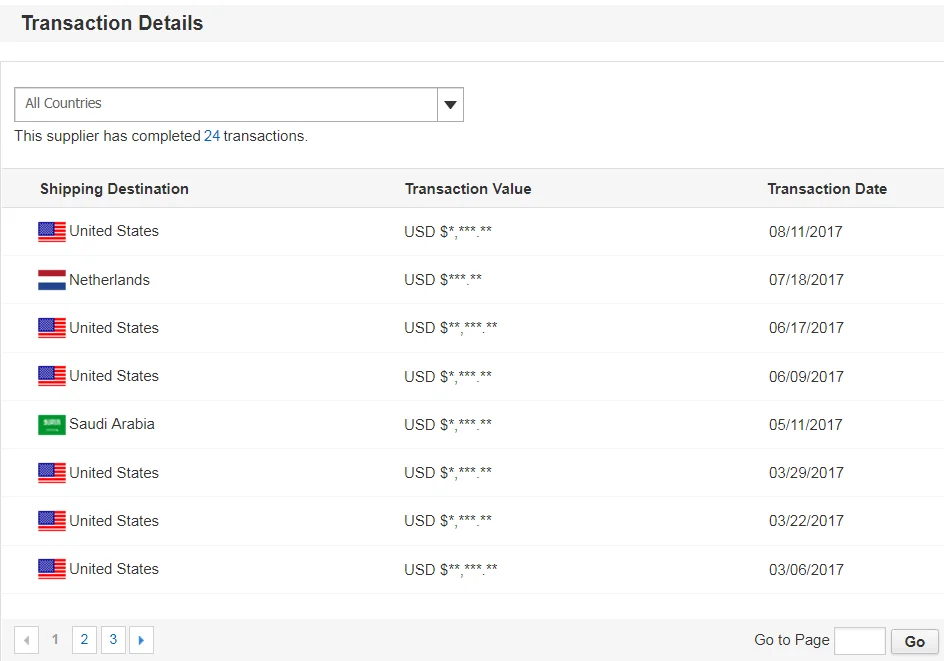Click US flag for 03/06/2017 transaction
Screen dimensions: 944x661
52,569
